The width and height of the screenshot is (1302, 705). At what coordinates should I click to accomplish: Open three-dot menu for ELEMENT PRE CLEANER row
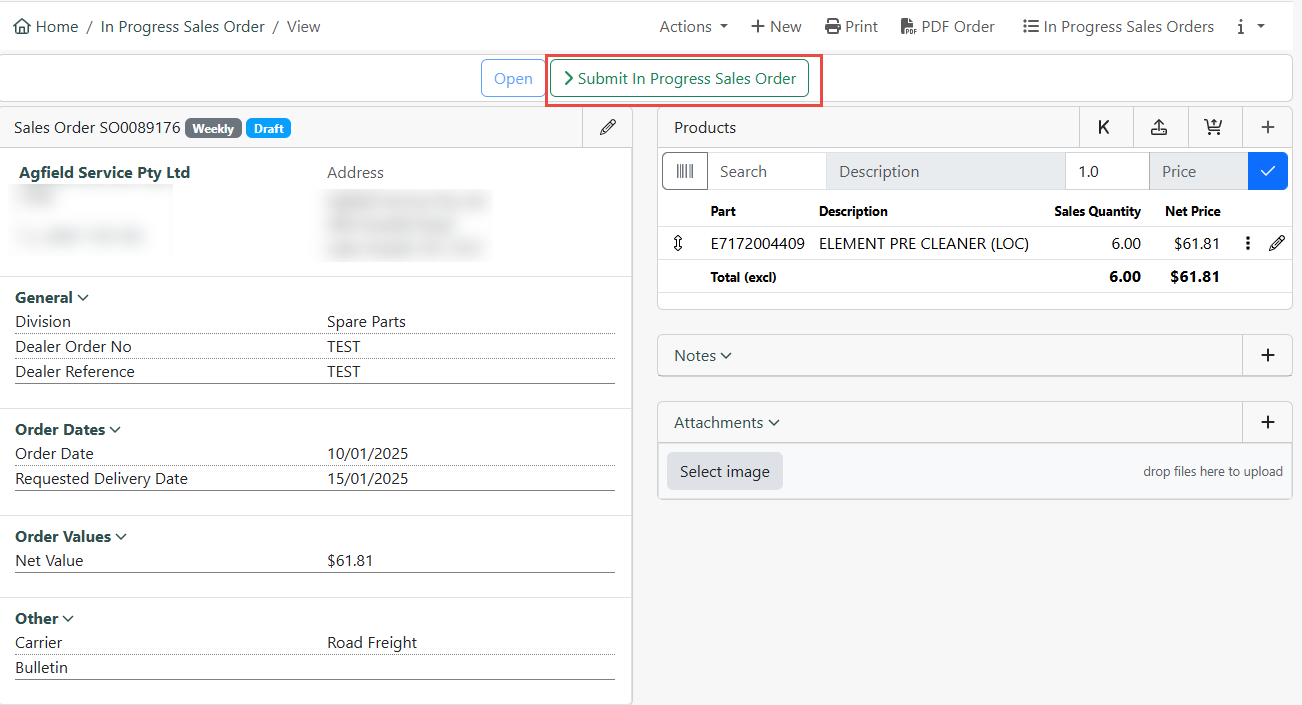1247,243
